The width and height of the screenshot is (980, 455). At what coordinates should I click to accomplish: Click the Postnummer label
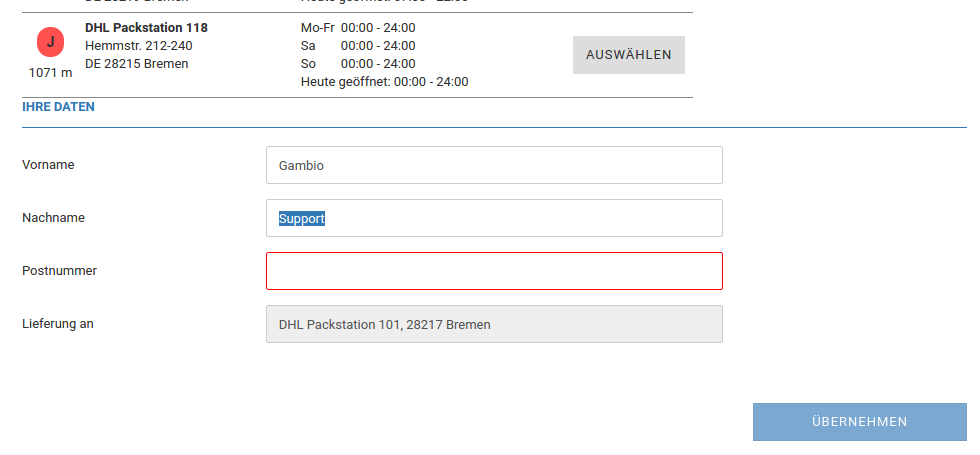click(x=59, y=270)
